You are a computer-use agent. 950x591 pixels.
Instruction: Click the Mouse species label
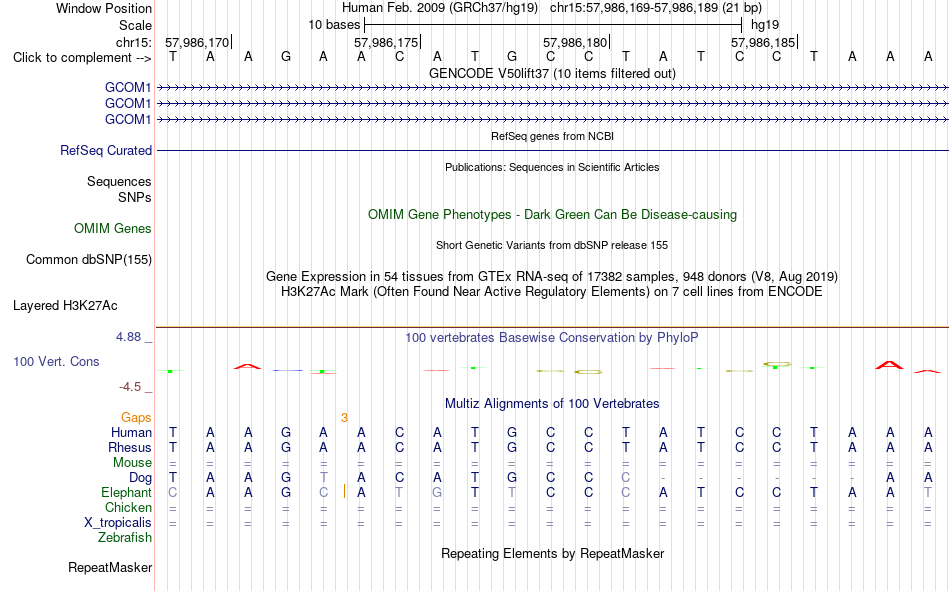click(x=132, y=462)
